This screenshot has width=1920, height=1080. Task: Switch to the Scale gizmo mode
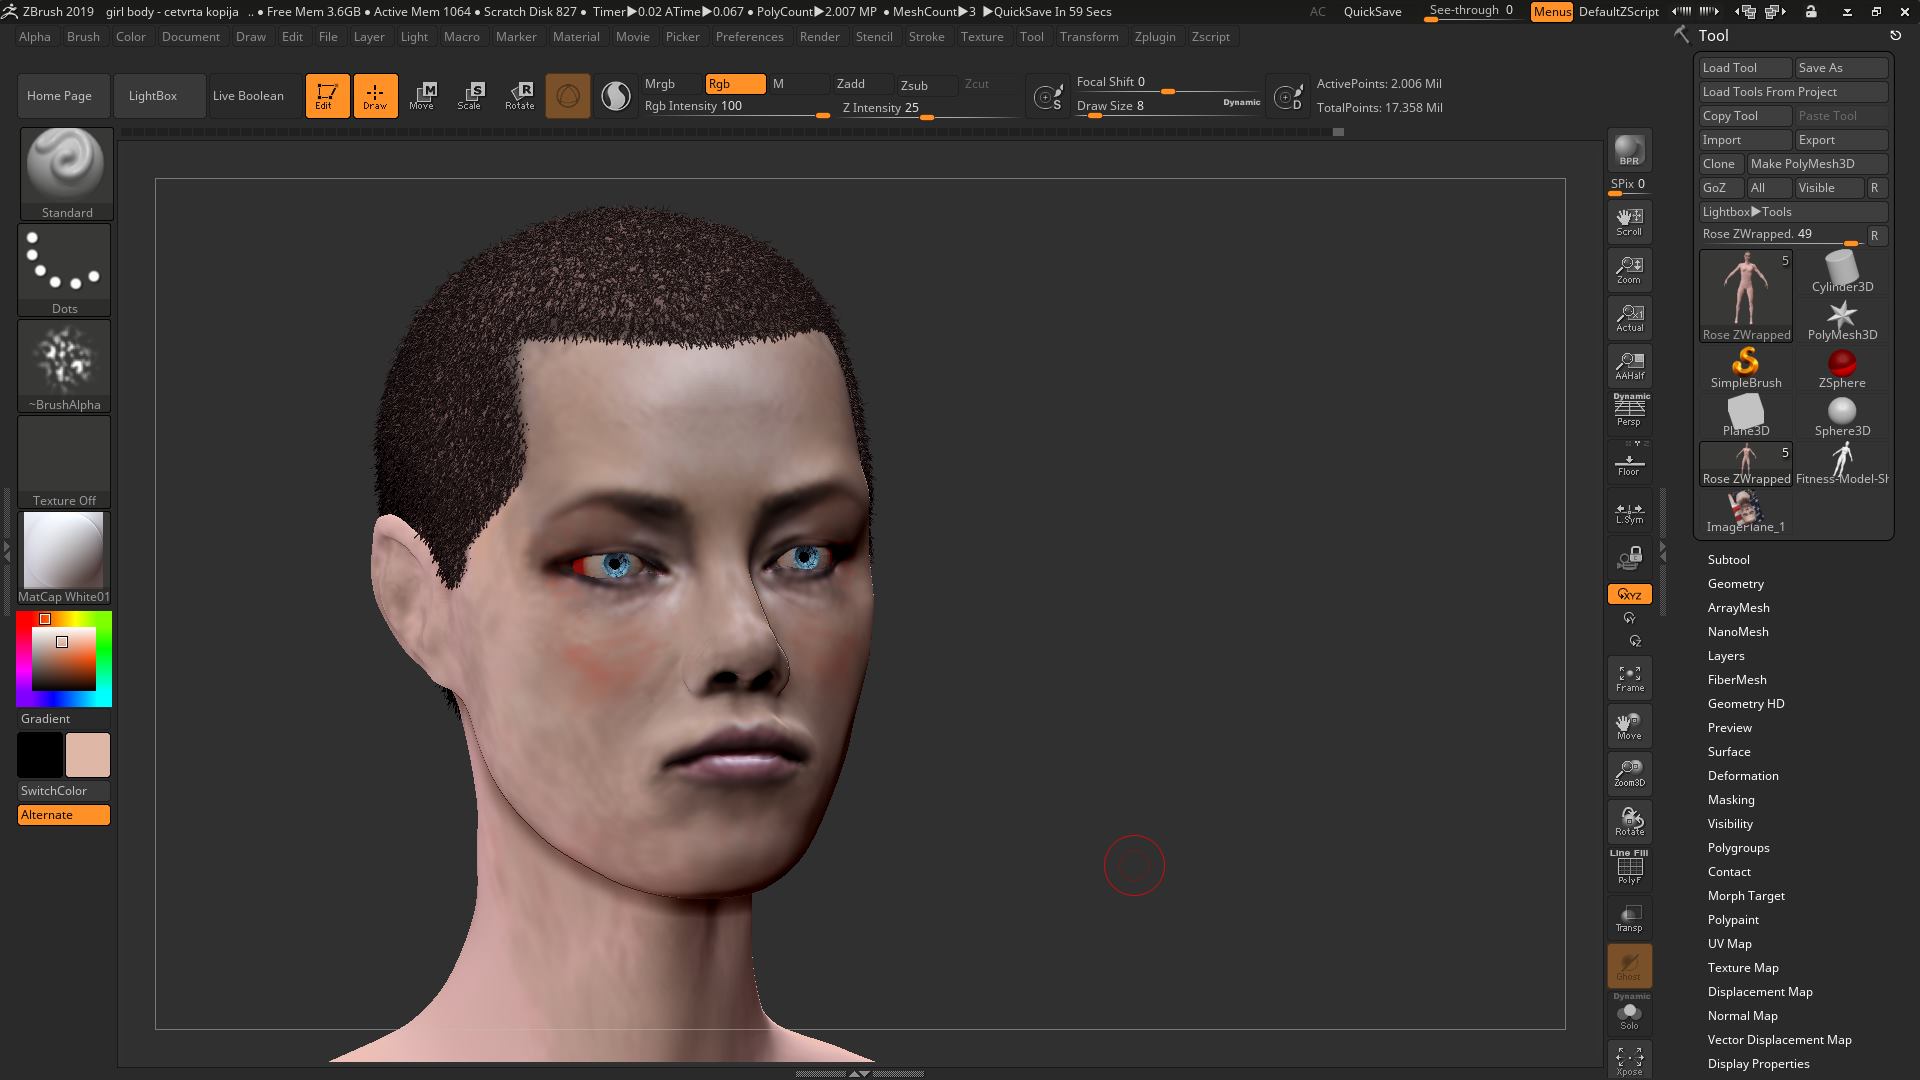[x=470, y=96]
